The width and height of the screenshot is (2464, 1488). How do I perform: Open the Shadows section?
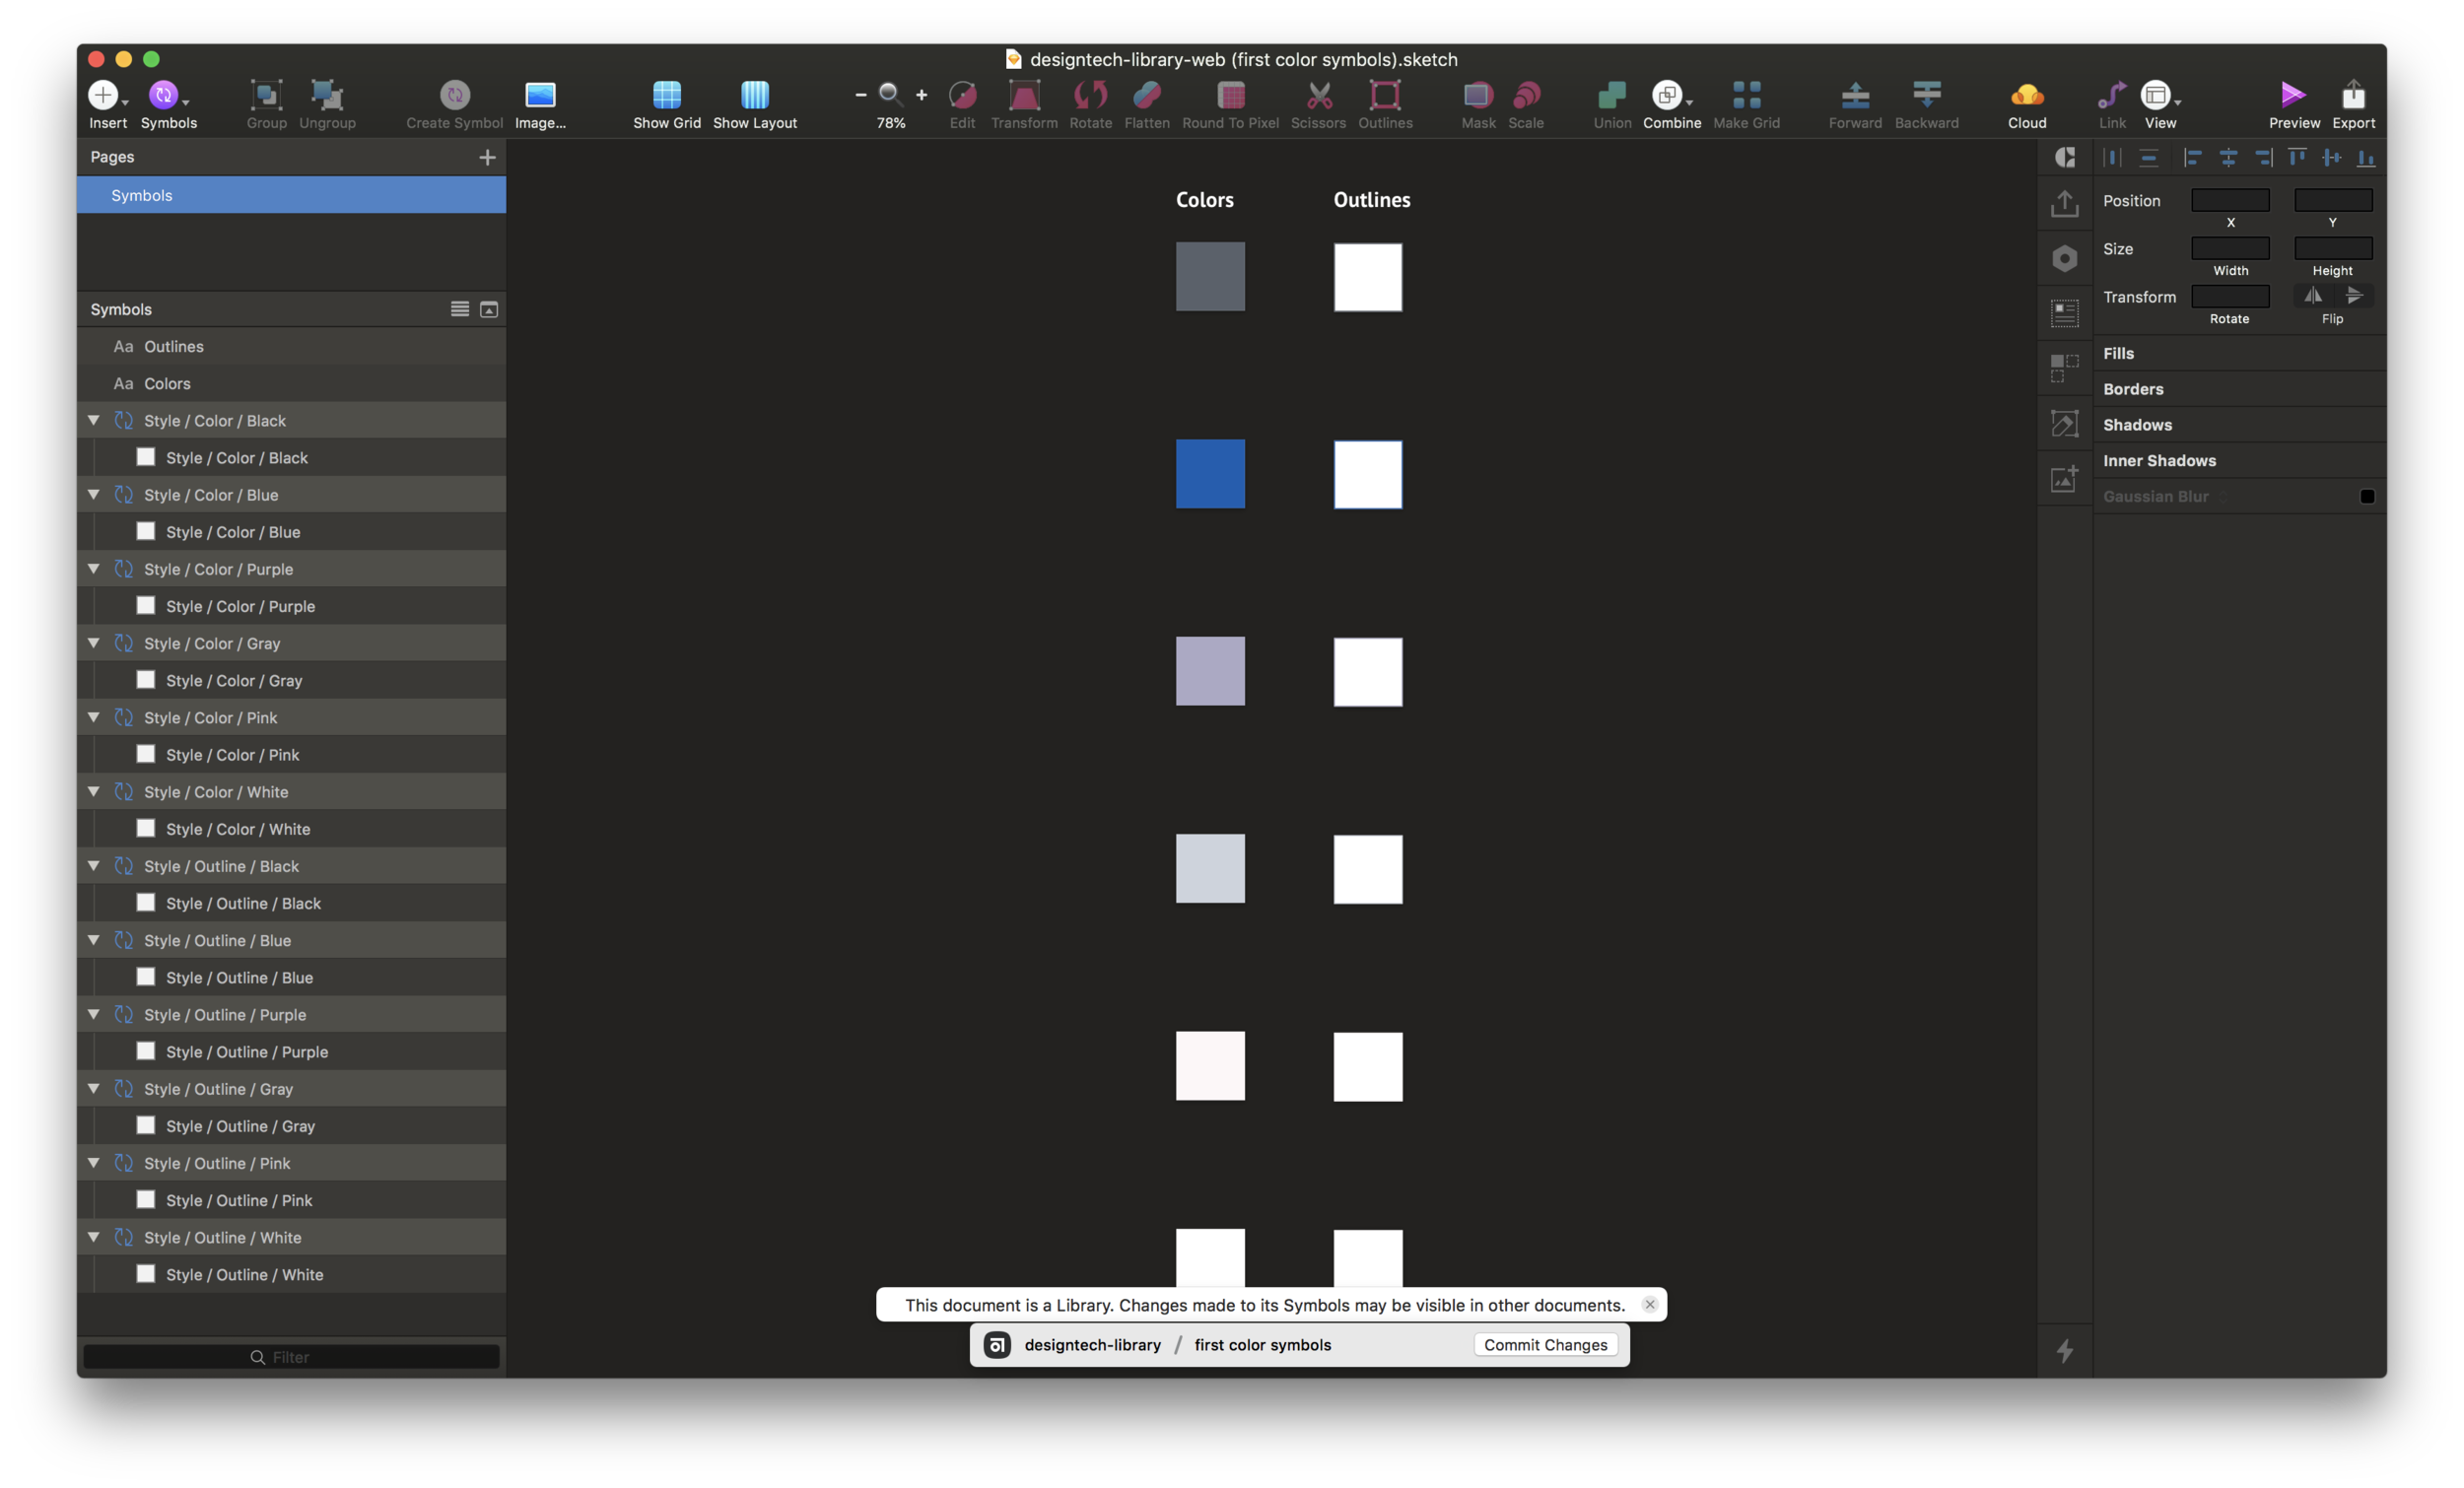[2239, 424]
